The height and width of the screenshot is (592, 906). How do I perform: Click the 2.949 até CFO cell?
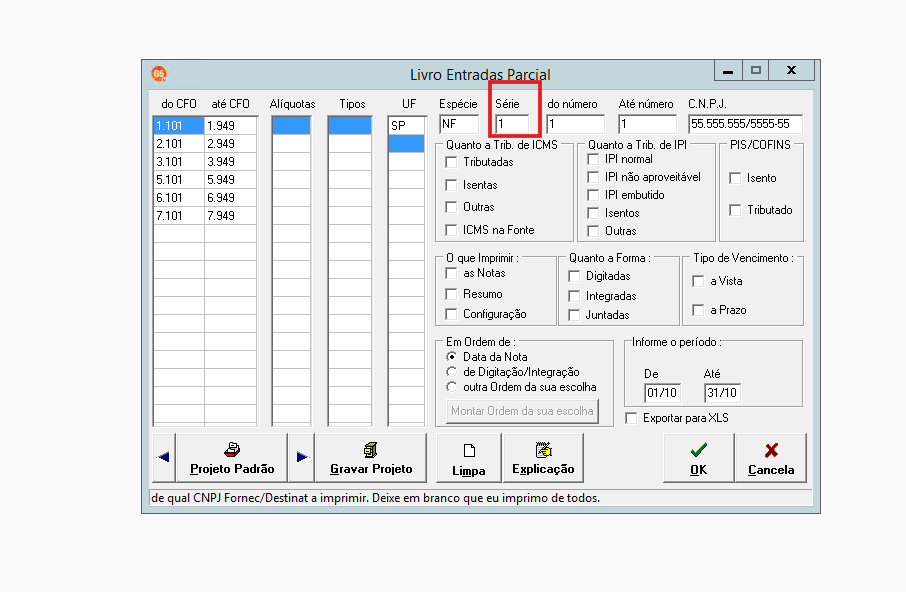[x=230, y=144]
